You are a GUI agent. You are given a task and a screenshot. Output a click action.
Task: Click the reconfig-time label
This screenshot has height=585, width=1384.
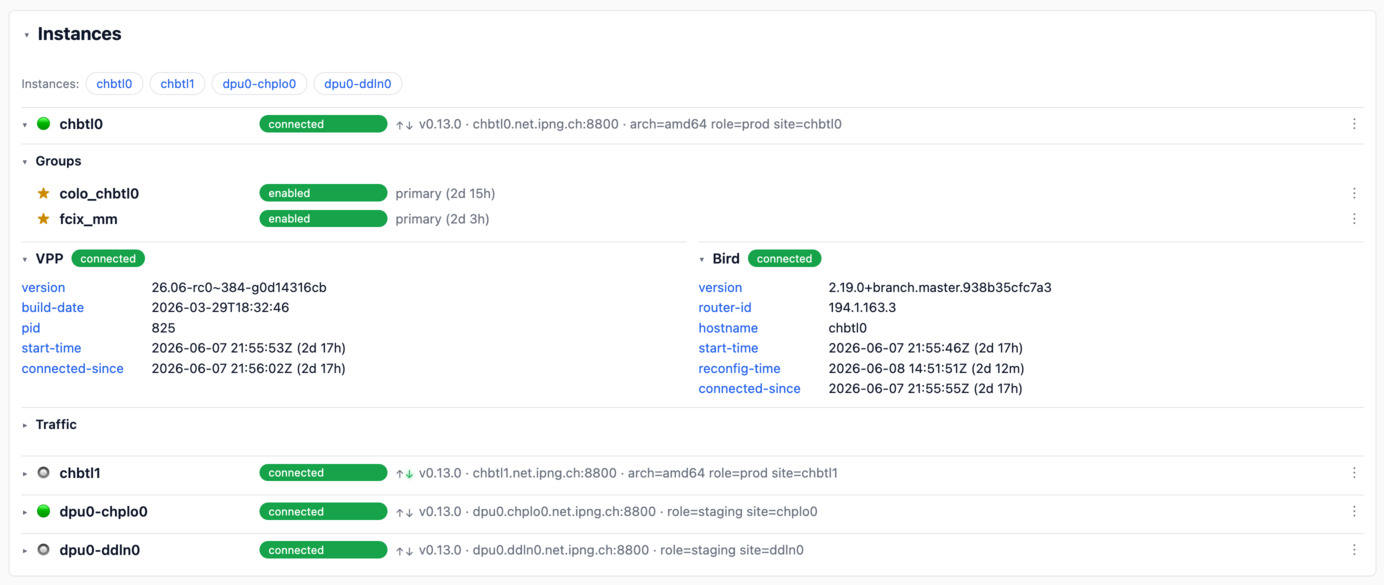click(740, 368)
